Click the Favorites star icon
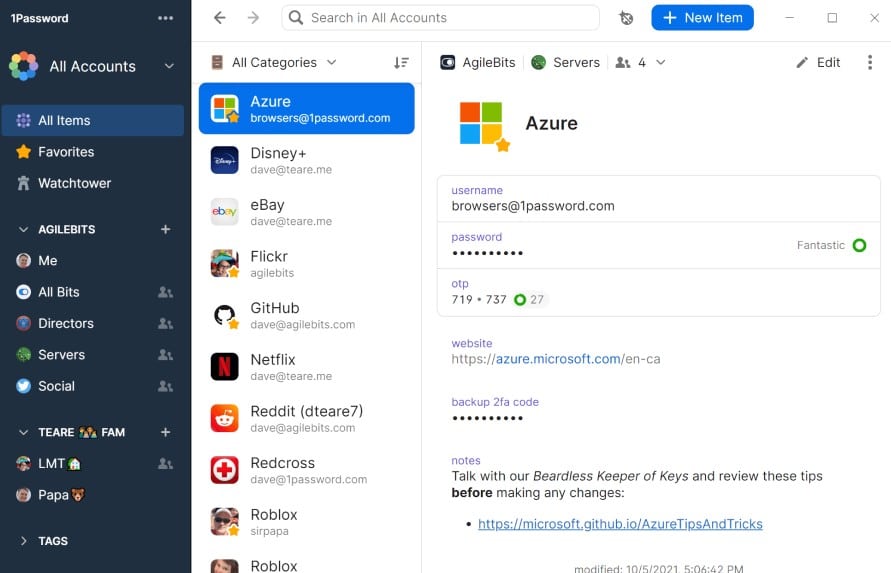Screen dimensions: 891x573 [23, 152]
